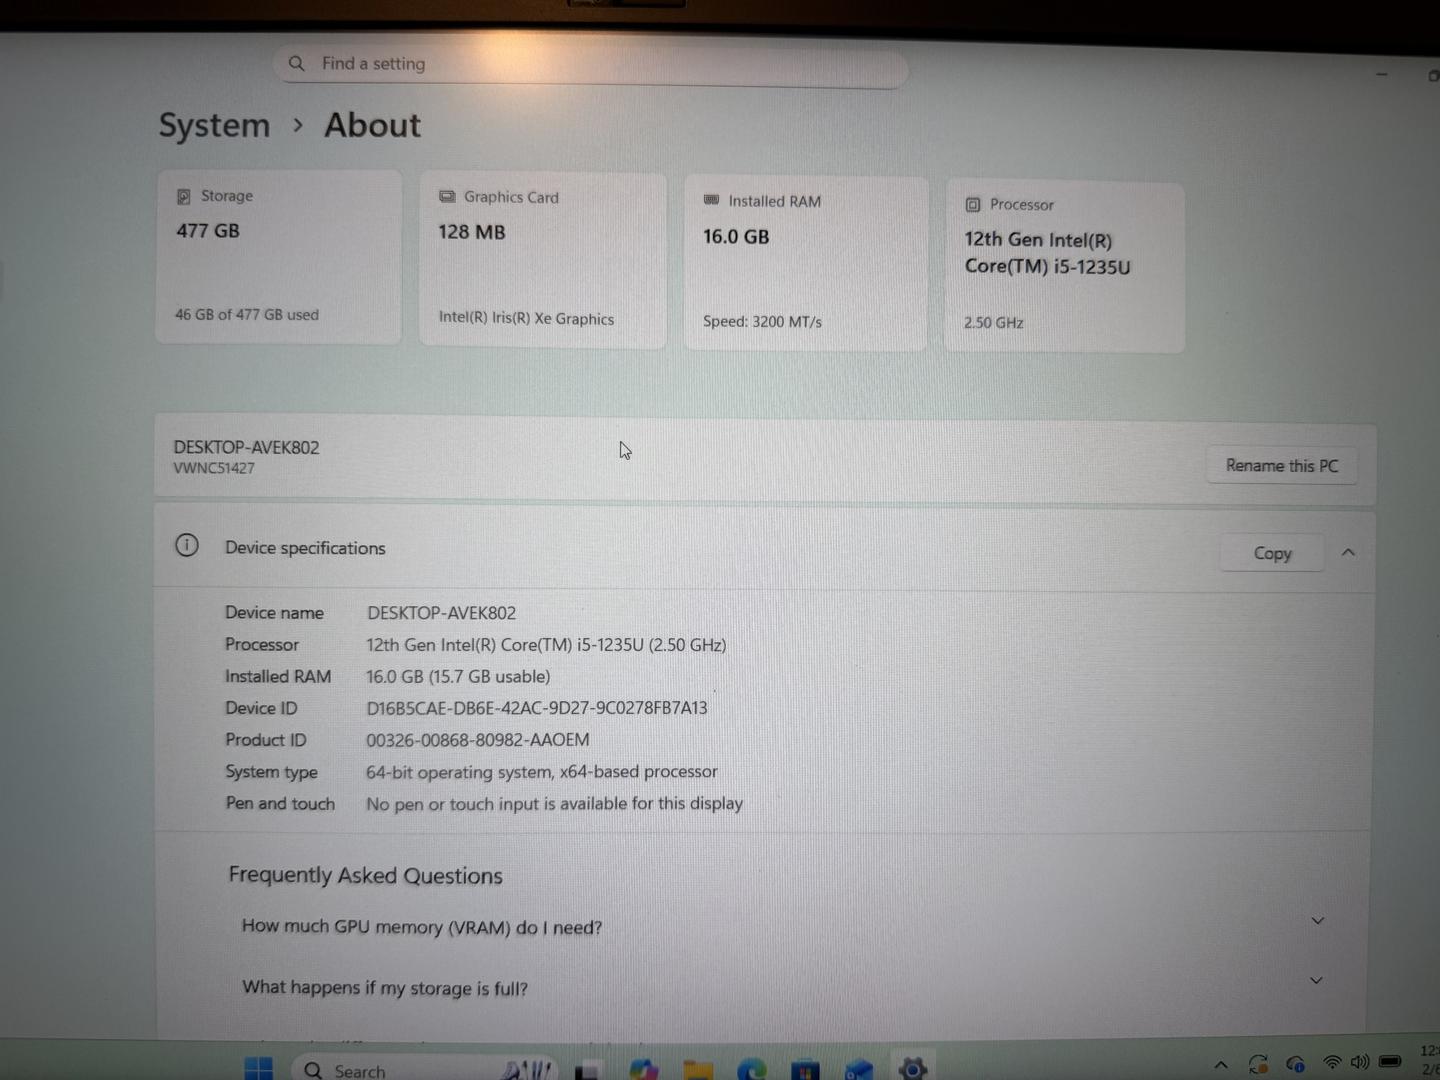Click the Rename this PC button
This screenshot has width=1440, height=1080.
pos(1281,466)
